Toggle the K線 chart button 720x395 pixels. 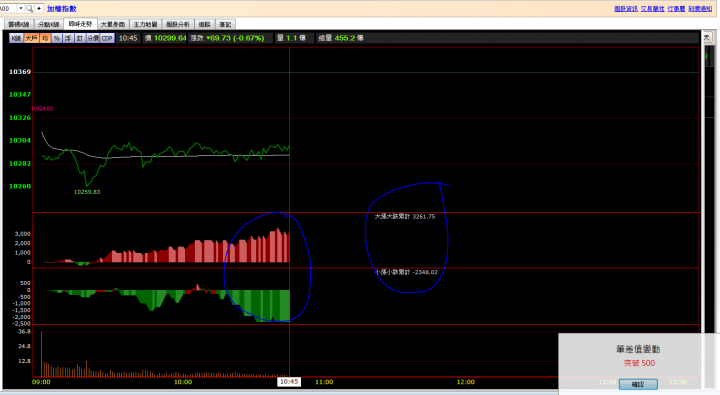[17, 38]
